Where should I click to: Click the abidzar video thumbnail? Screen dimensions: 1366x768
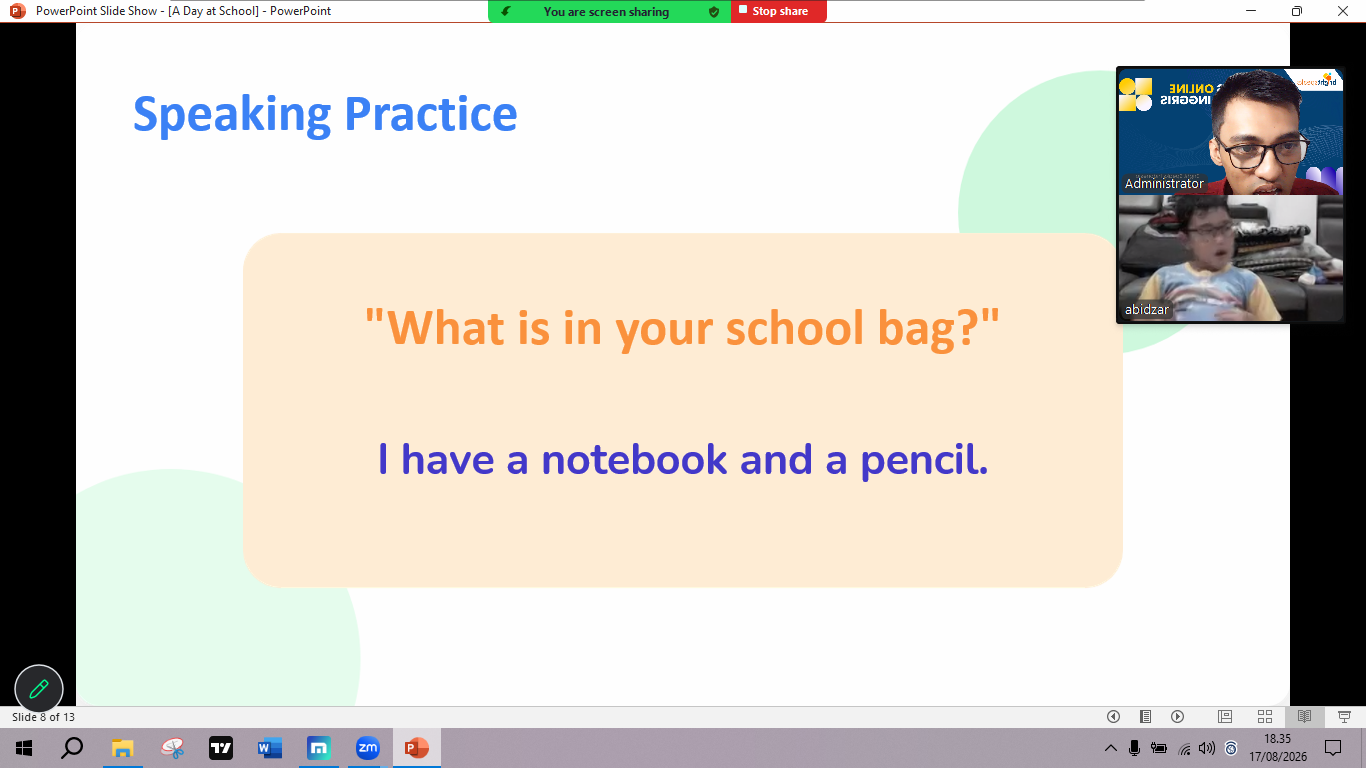(x=1230, y=258)
